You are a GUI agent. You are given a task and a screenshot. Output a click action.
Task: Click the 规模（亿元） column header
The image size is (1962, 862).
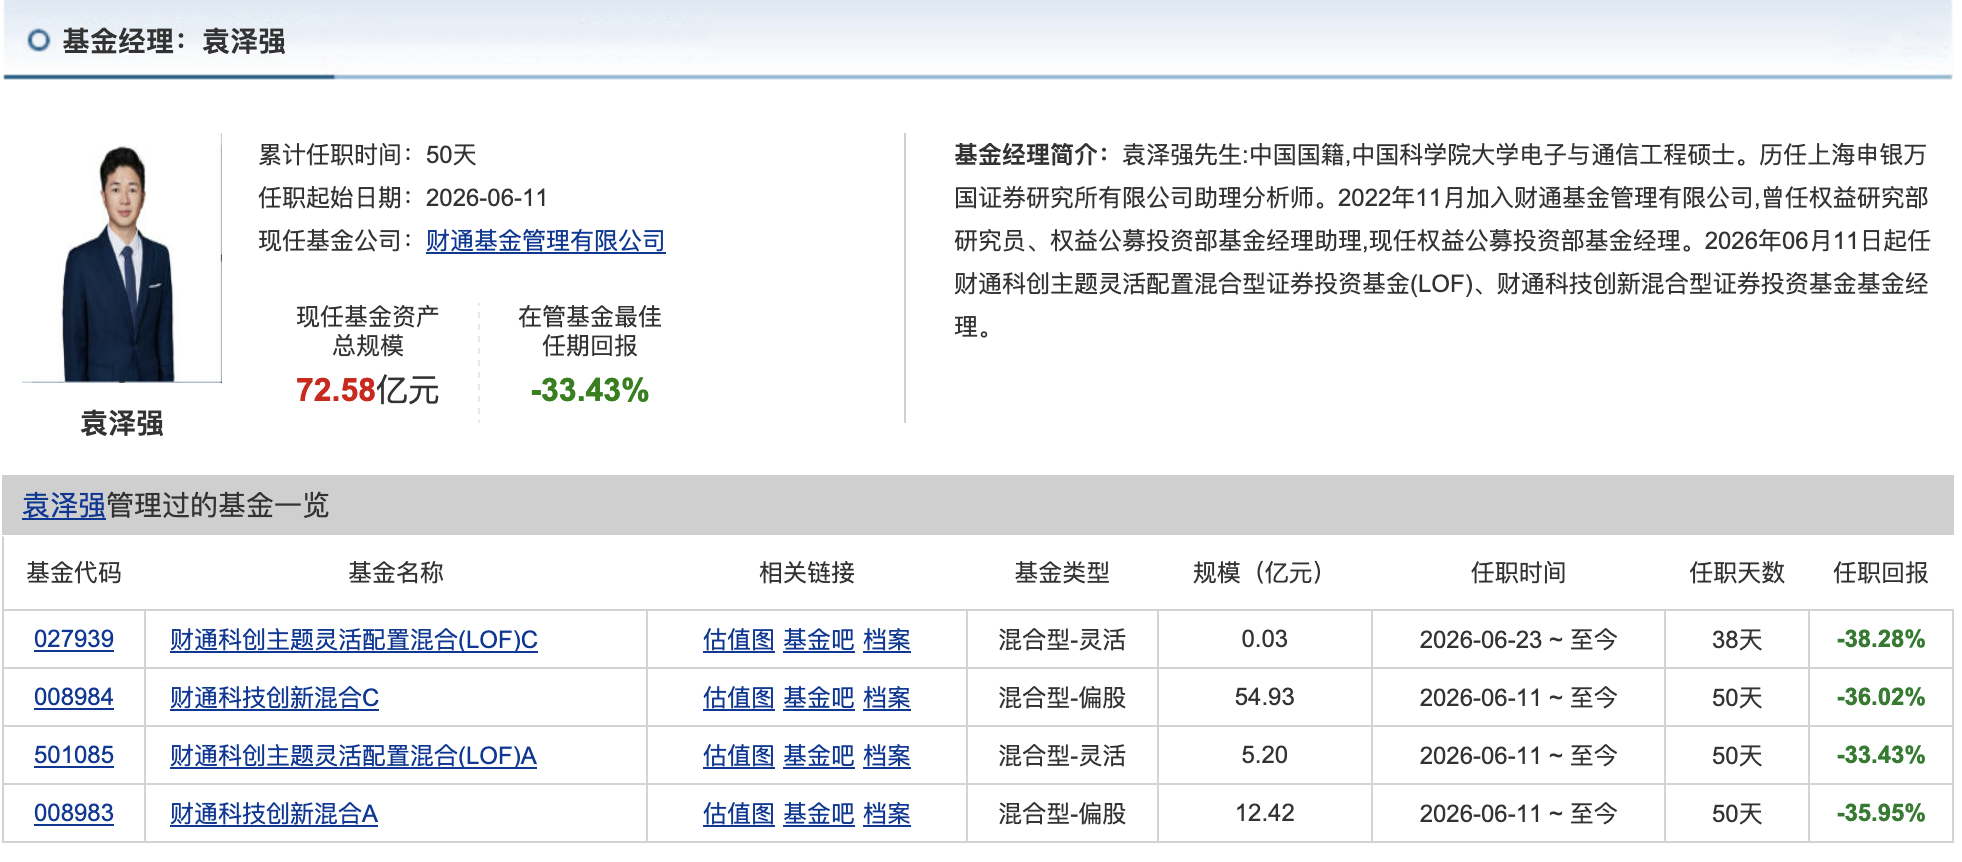1264,573
